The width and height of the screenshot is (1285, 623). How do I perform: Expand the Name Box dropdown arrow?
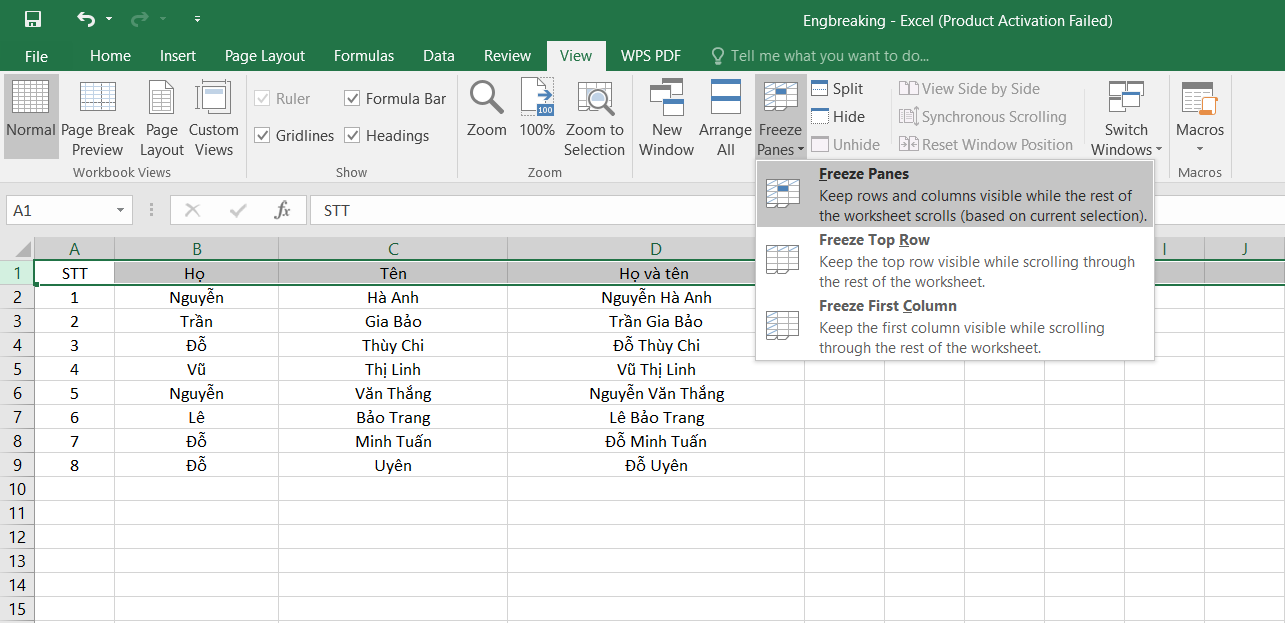point(121,211)
